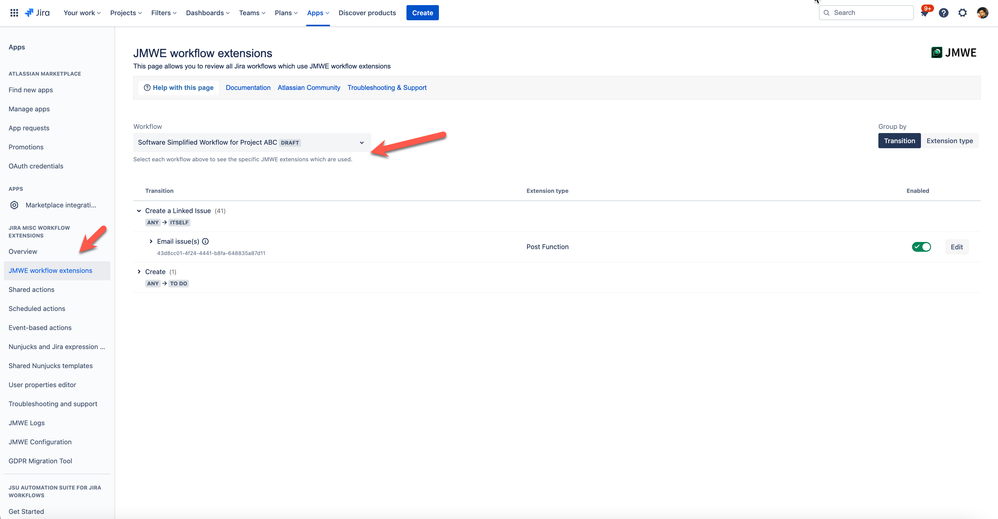
Task: Open Nunjucks and Jira expression tester
Action: 57,347
